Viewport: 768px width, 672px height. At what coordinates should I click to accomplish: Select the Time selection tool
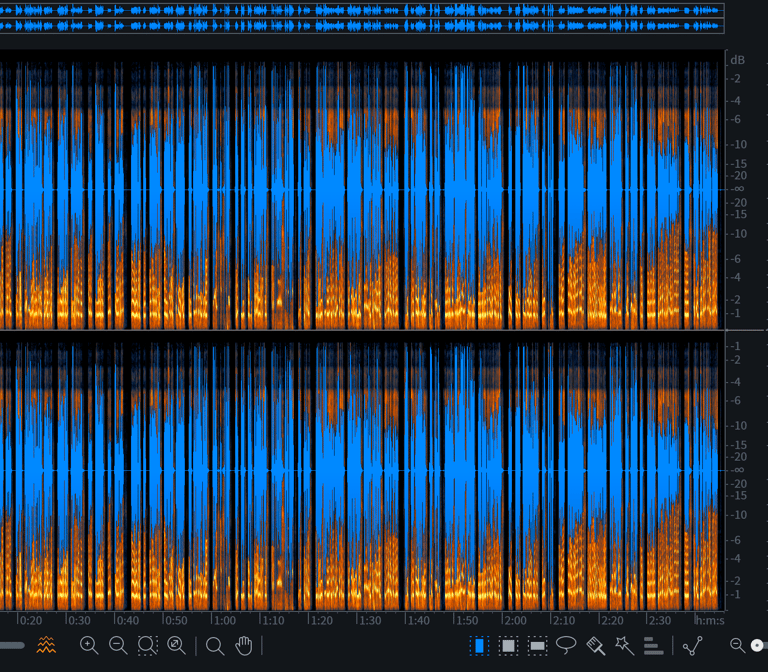point(479,646)
